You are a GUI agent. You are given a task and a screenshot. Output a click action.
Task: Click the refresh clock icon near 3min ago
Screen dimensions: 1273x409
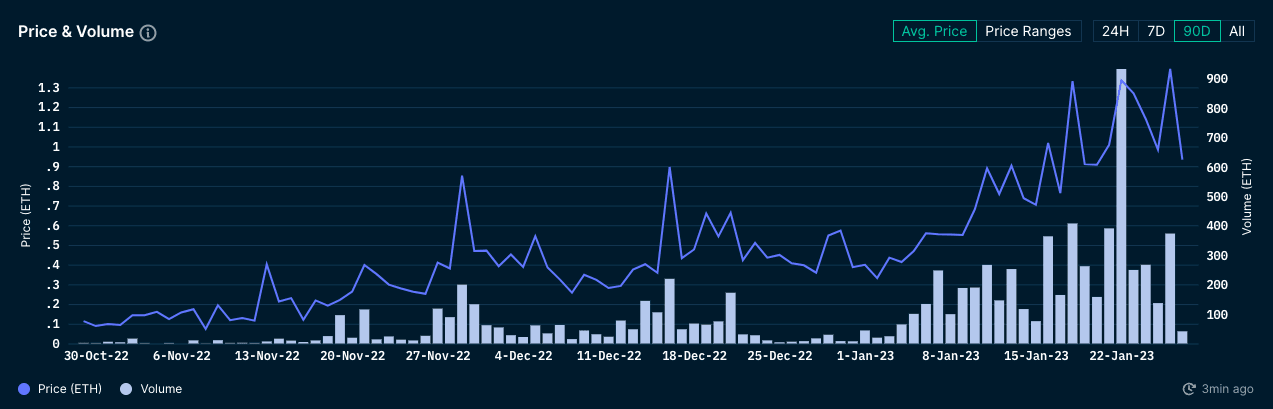click(x=1189, y=389)
